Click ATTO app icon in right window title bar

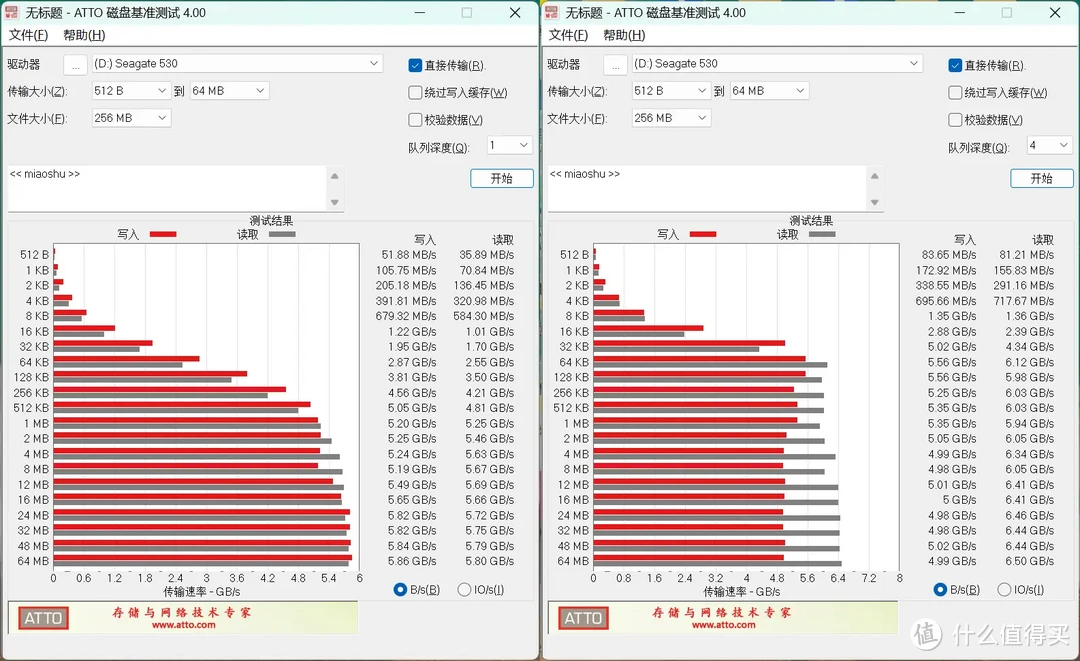[x=552, y=12]
